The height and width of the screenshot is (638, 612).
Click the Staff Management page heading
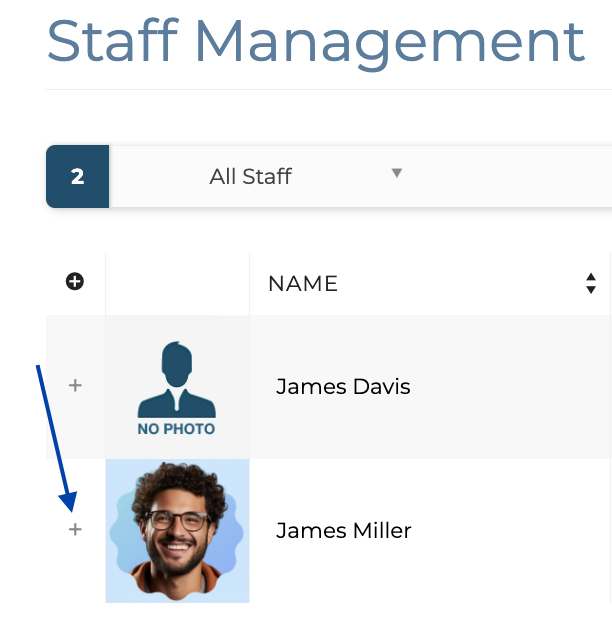pos(315,41)
